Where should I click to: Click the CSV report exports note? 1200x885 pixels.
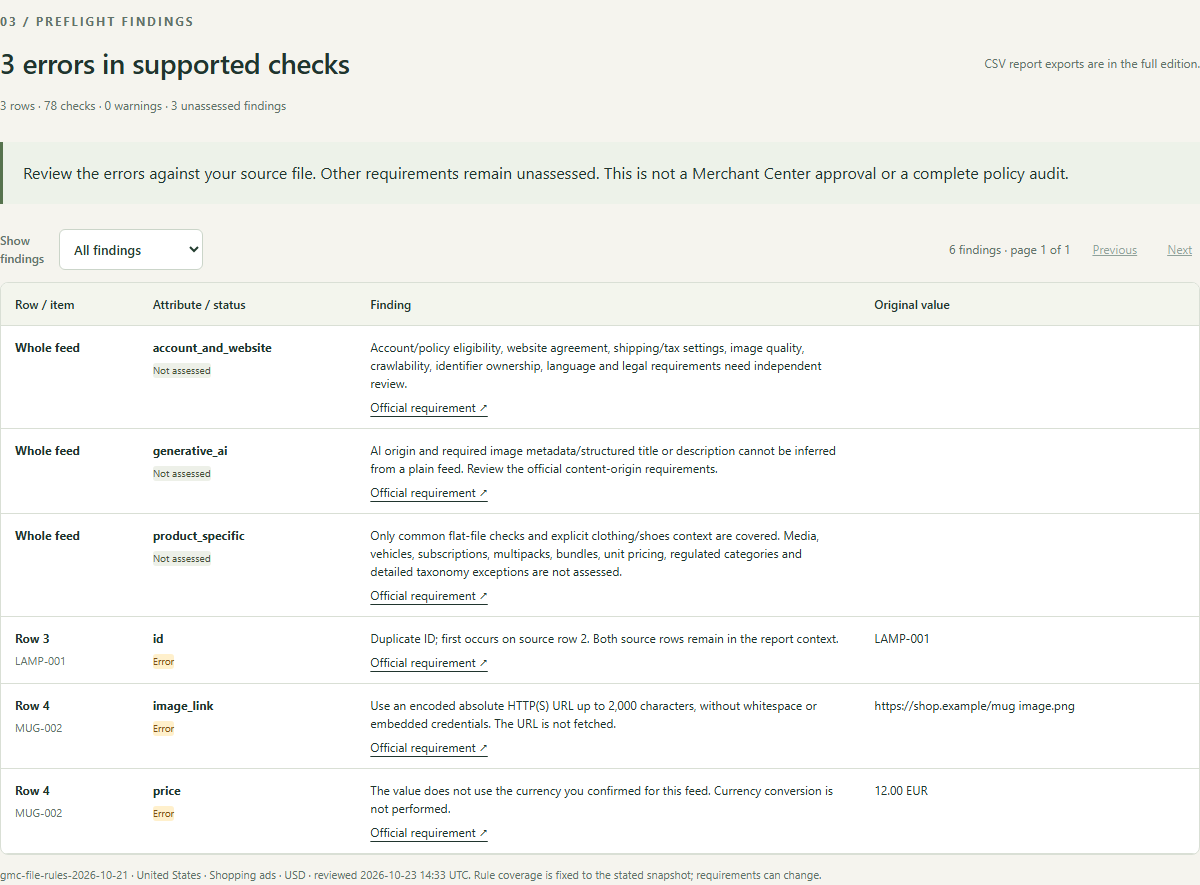pyautogui.click(x=1092, y=64)
